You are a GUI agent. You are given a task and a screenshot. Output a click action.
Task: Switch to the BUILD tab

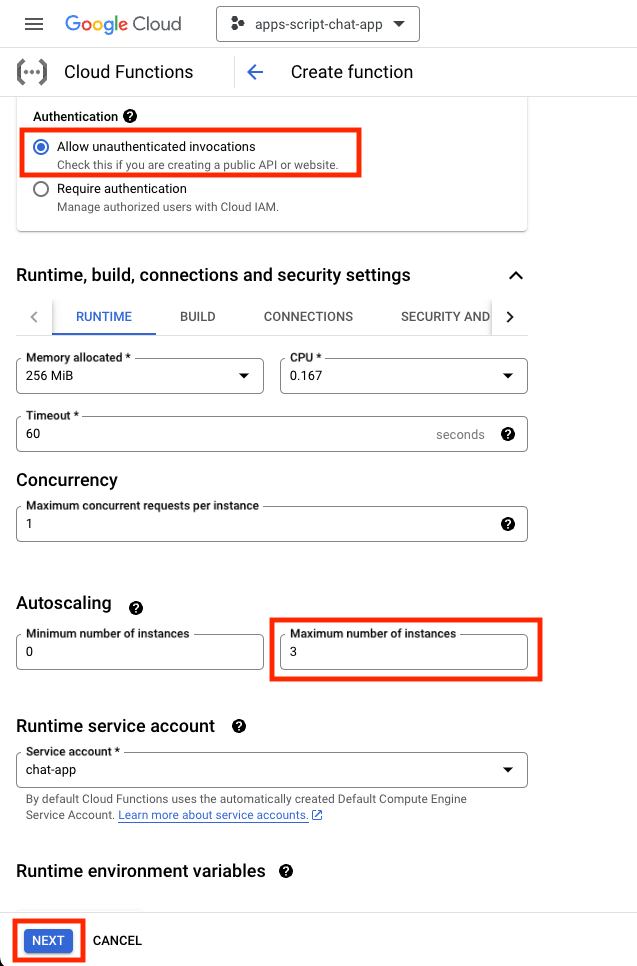point(198,317)
